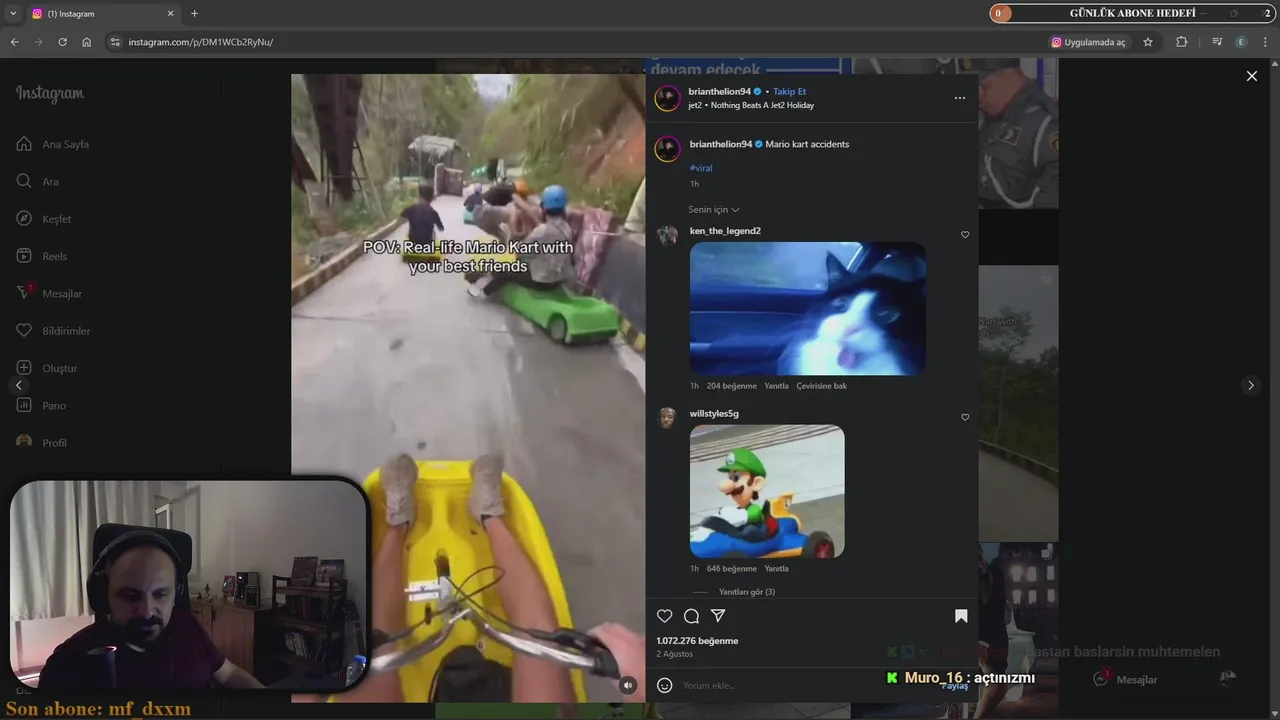Close the Instagram tab
This screenshot has height=720, width=1280.
point(170,14)
